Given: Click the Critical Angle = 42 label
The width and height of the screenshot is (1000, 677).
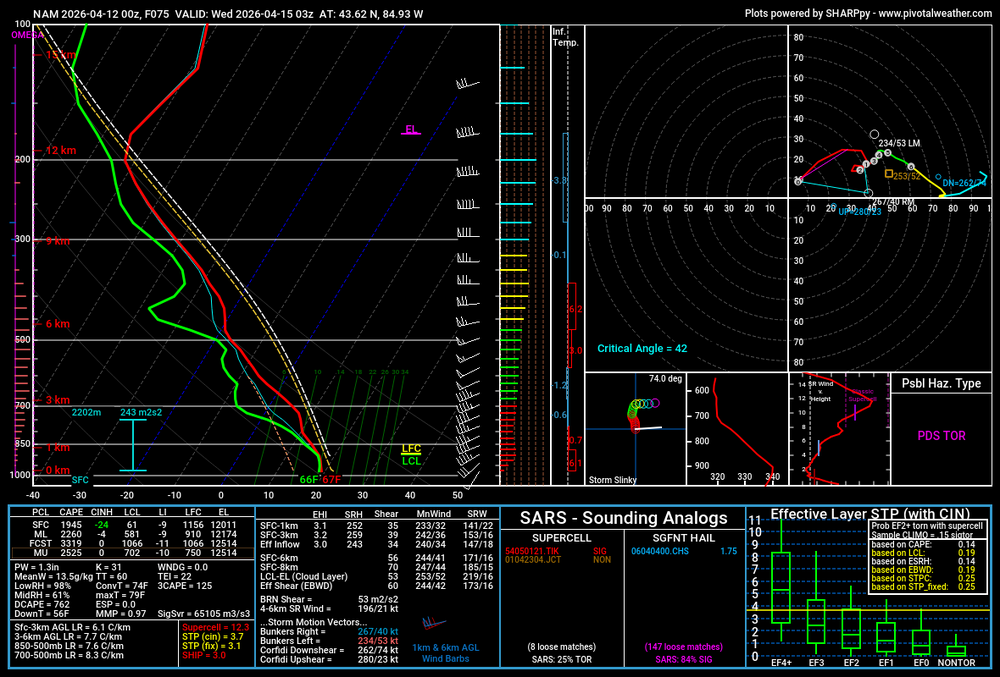Looking at the screenshot, I should tap(642, 348).
